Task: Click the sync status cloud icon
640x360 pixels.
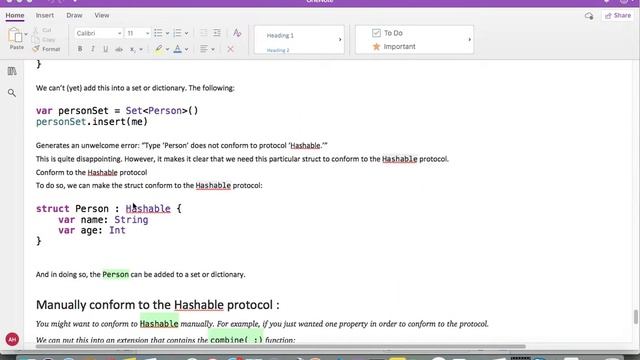Action: coord(589,16)
